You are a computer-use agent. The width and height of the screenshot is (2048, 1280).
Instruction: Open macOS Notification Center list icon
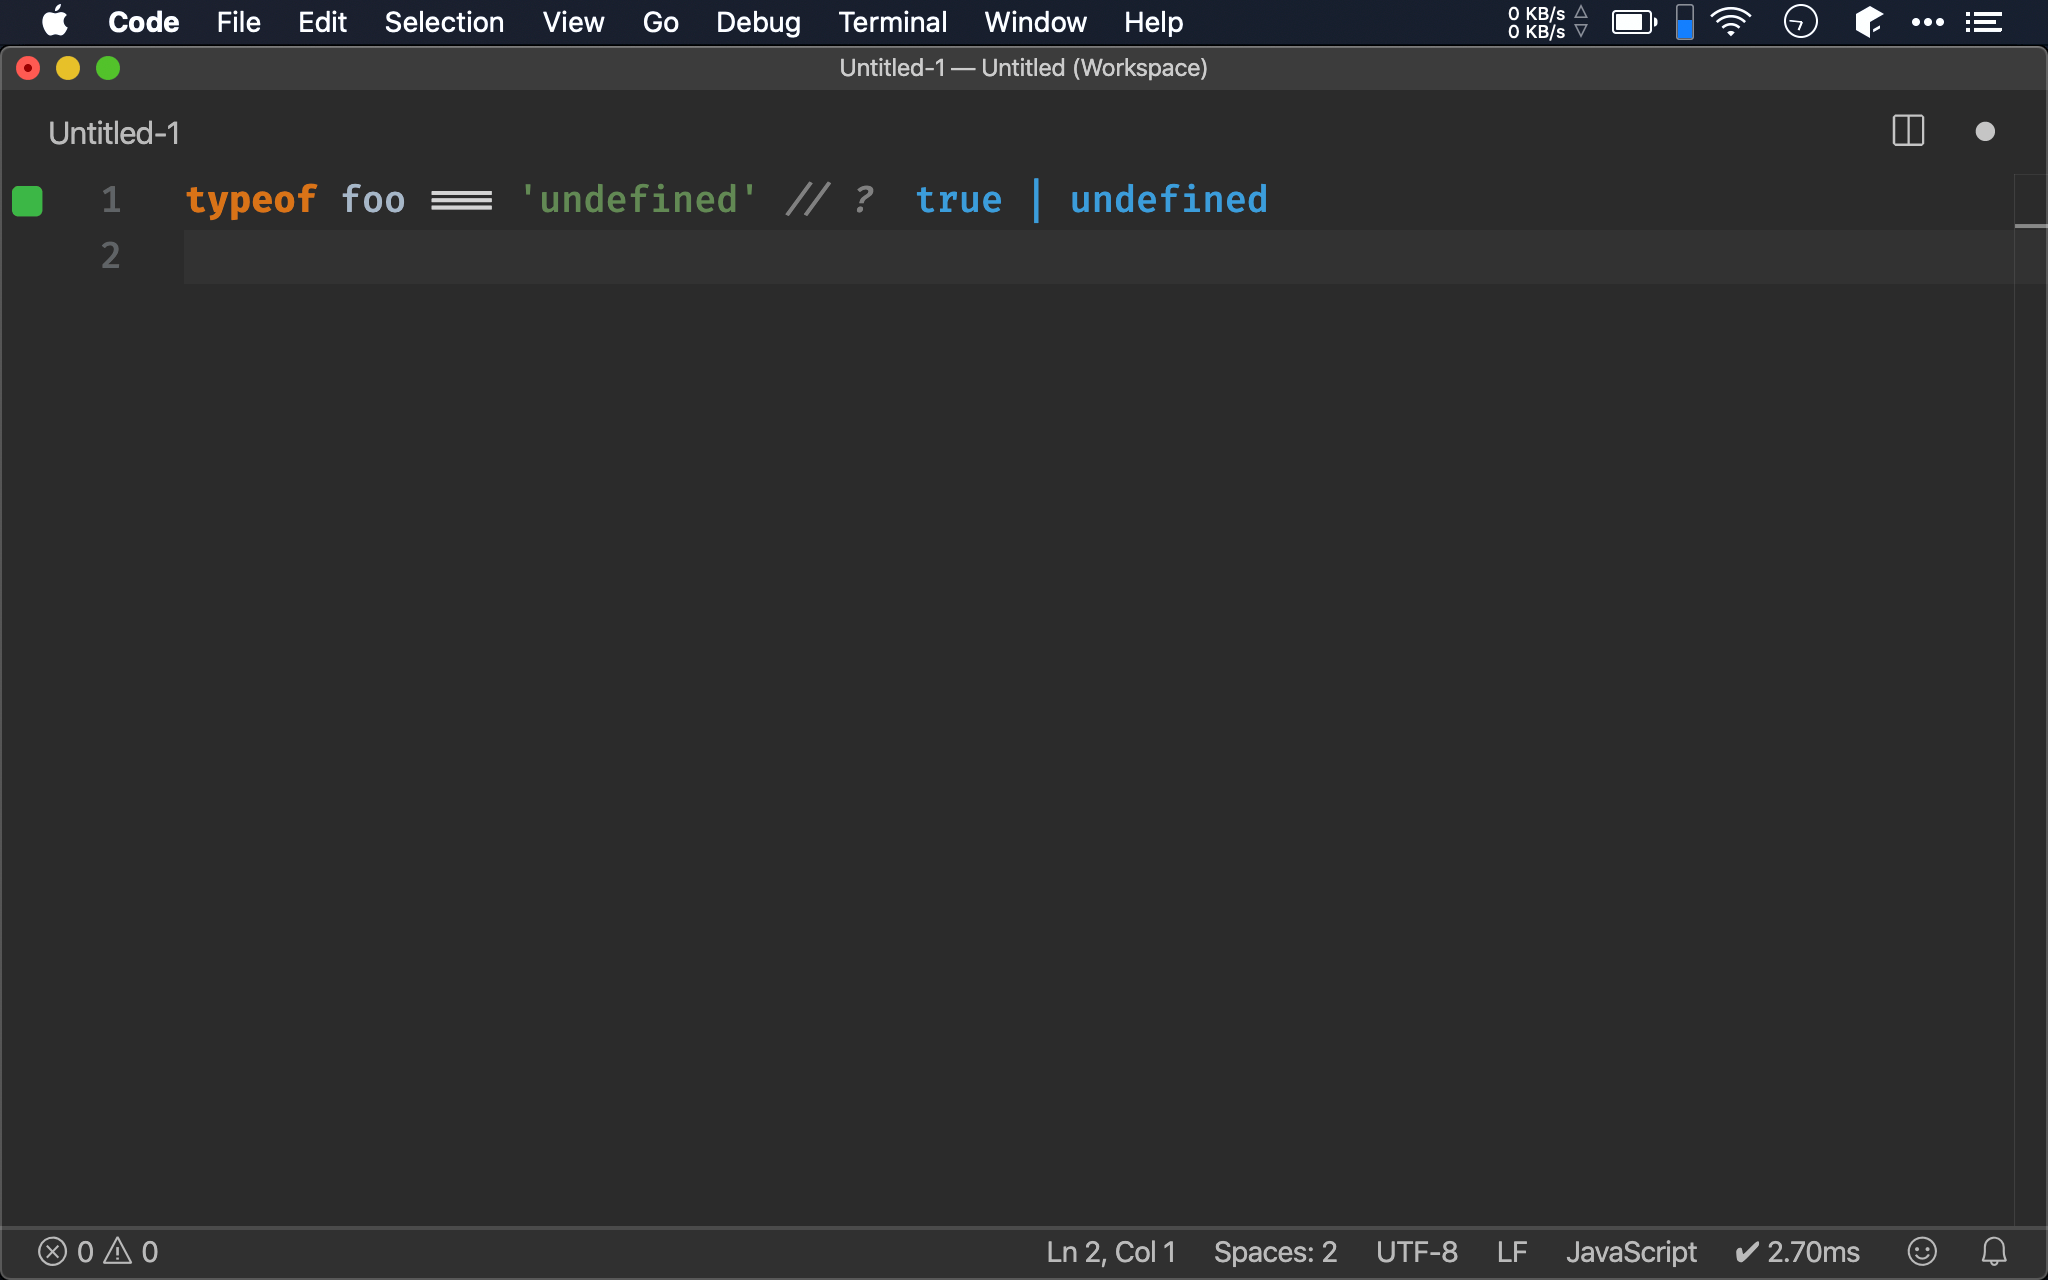tap(1983, 22)
